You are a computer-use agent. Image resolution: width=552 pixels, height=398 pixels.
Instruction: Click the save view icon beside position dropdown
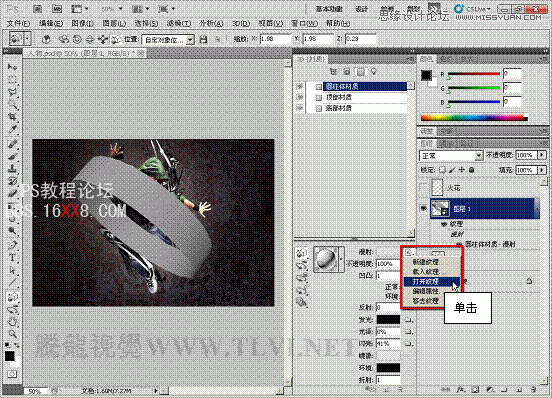click(203, 39)
